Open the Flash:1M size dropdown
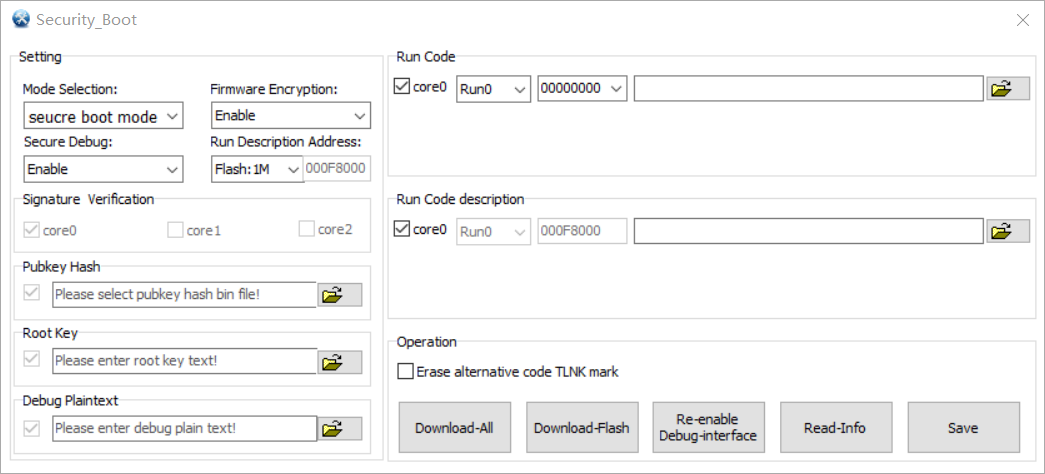The height and width of the screenshot is (474, 1045). coord(257,169)
